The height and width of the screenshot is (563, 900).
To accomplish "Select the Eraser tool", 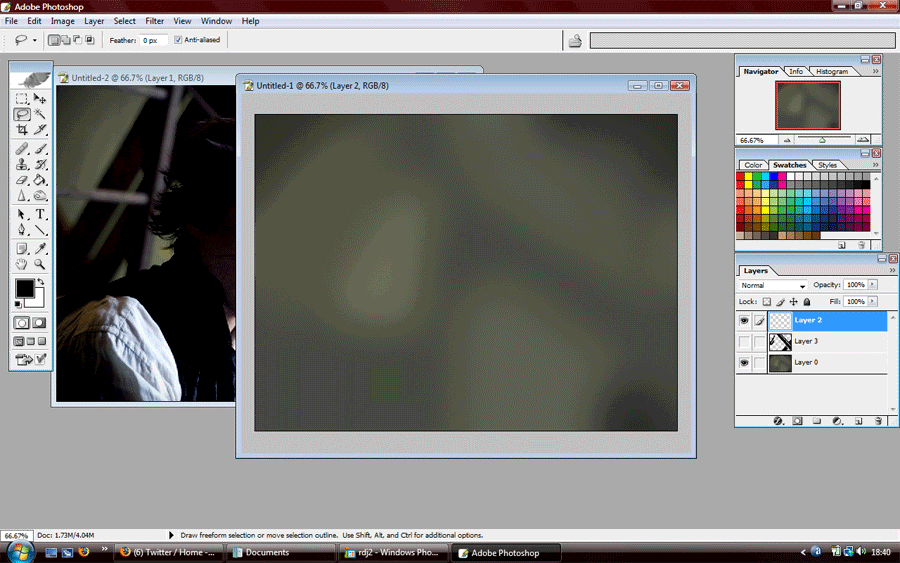I will (22, 180).
